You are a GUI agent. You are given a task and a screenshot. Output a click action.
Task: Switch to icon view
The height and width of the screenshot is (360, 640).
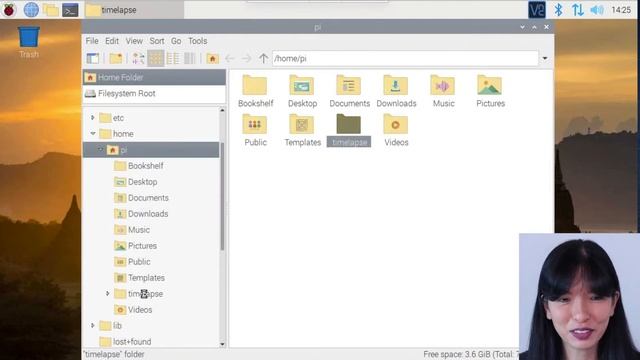(x=156, y=58)
